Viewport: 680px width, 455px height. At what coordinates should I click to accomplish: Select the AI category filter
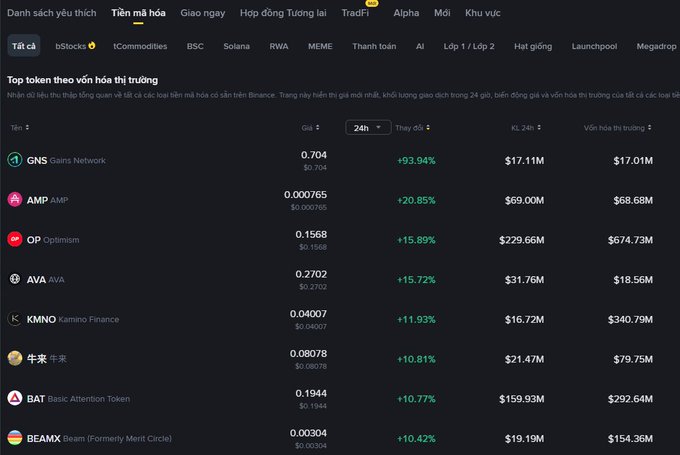(420, 46)
